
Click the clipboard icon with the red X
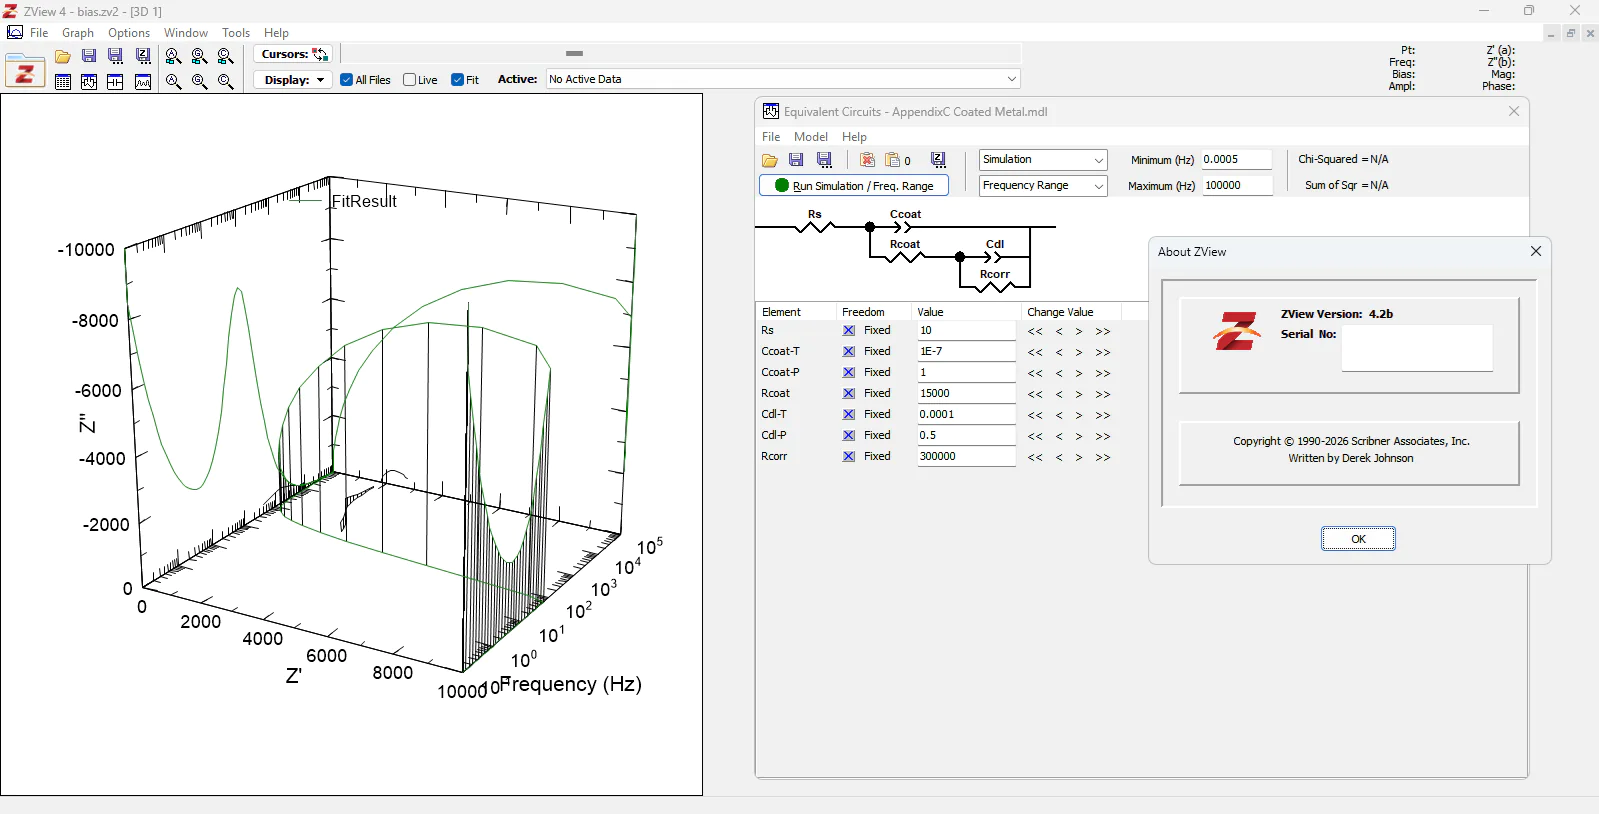(x=867, y=160)
